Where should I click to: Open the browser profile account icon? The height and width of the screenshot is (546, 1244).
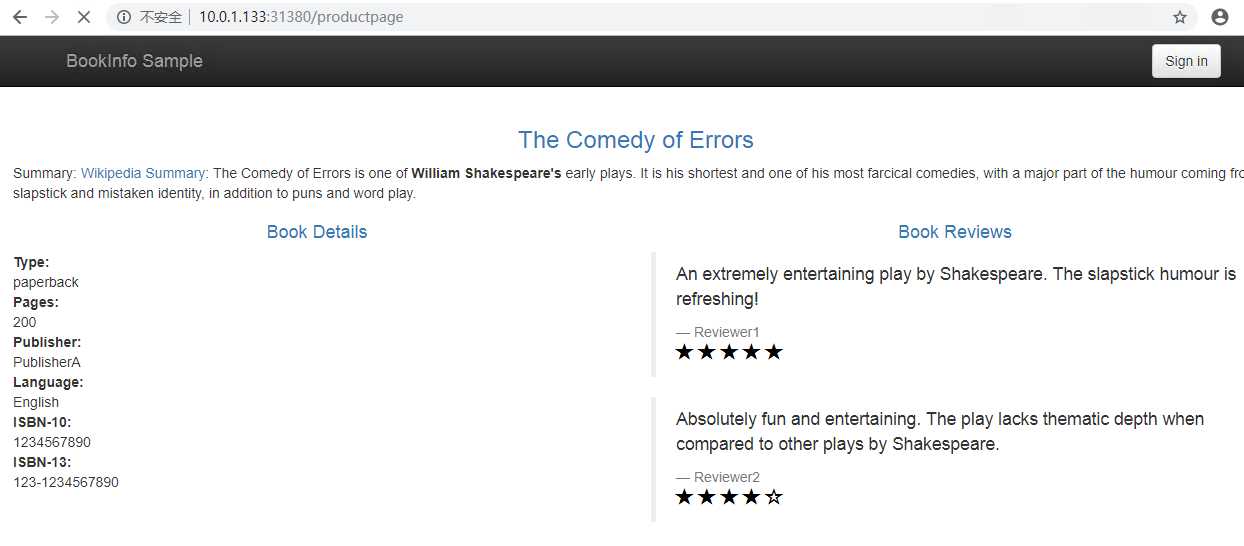(x=1219, y=17)
